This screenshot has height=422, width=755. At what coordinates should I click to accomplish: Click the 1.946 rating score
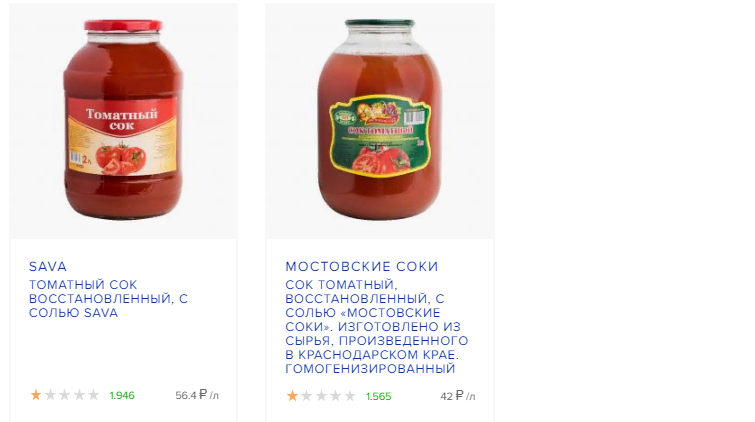click(x=122, y=396)
